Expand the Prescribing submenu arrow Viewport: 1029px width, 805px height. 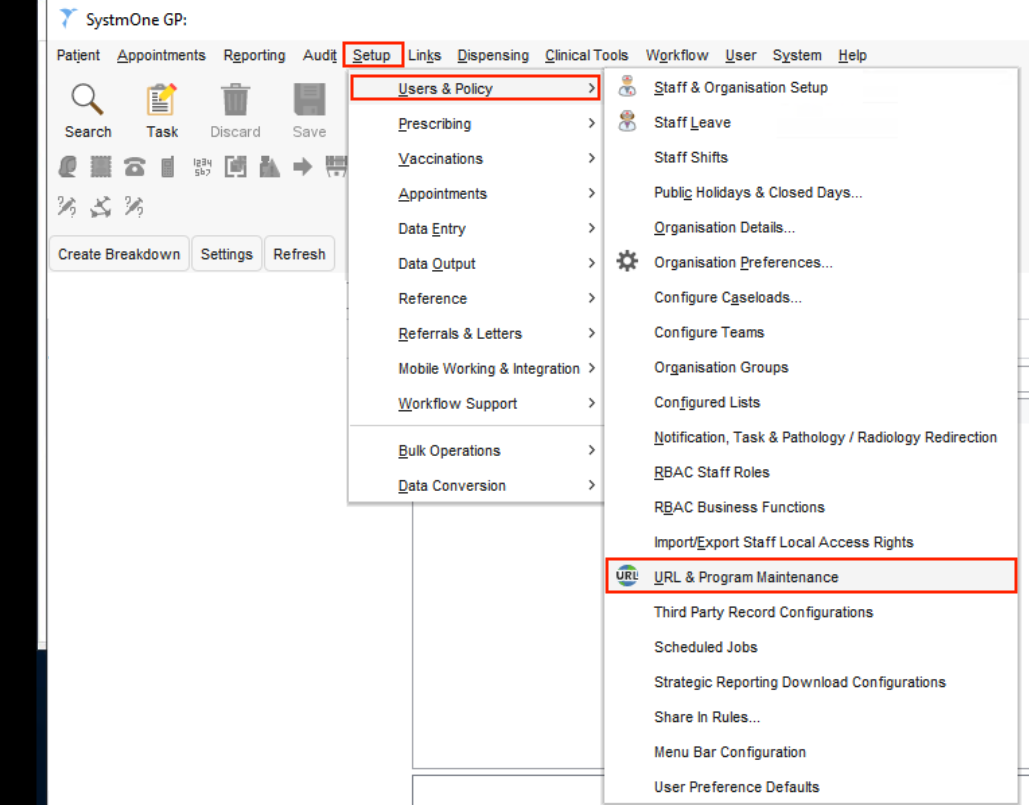pyautogui.click(x=591, y=123)
